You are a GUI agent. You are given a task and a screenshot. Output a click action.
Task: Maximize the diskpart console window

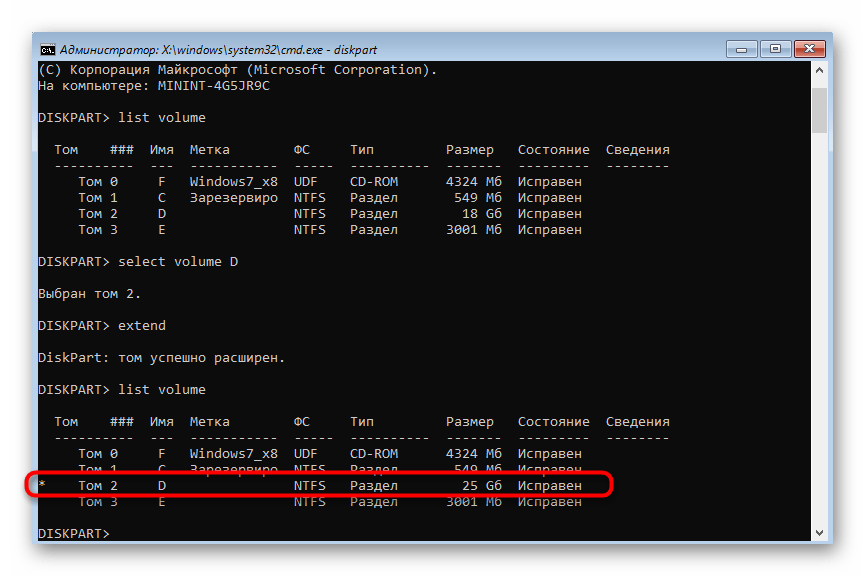[x=774, y=47]
